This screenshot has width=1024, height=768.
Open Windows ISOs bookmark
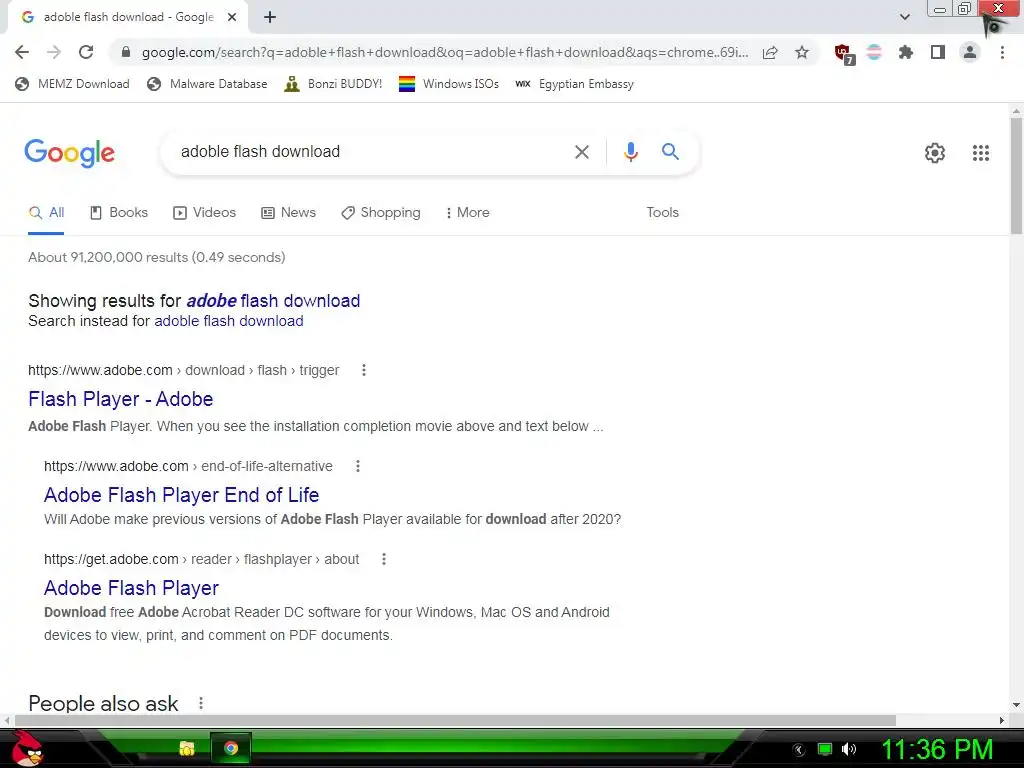pyautogui.click(x=449, y=84)
